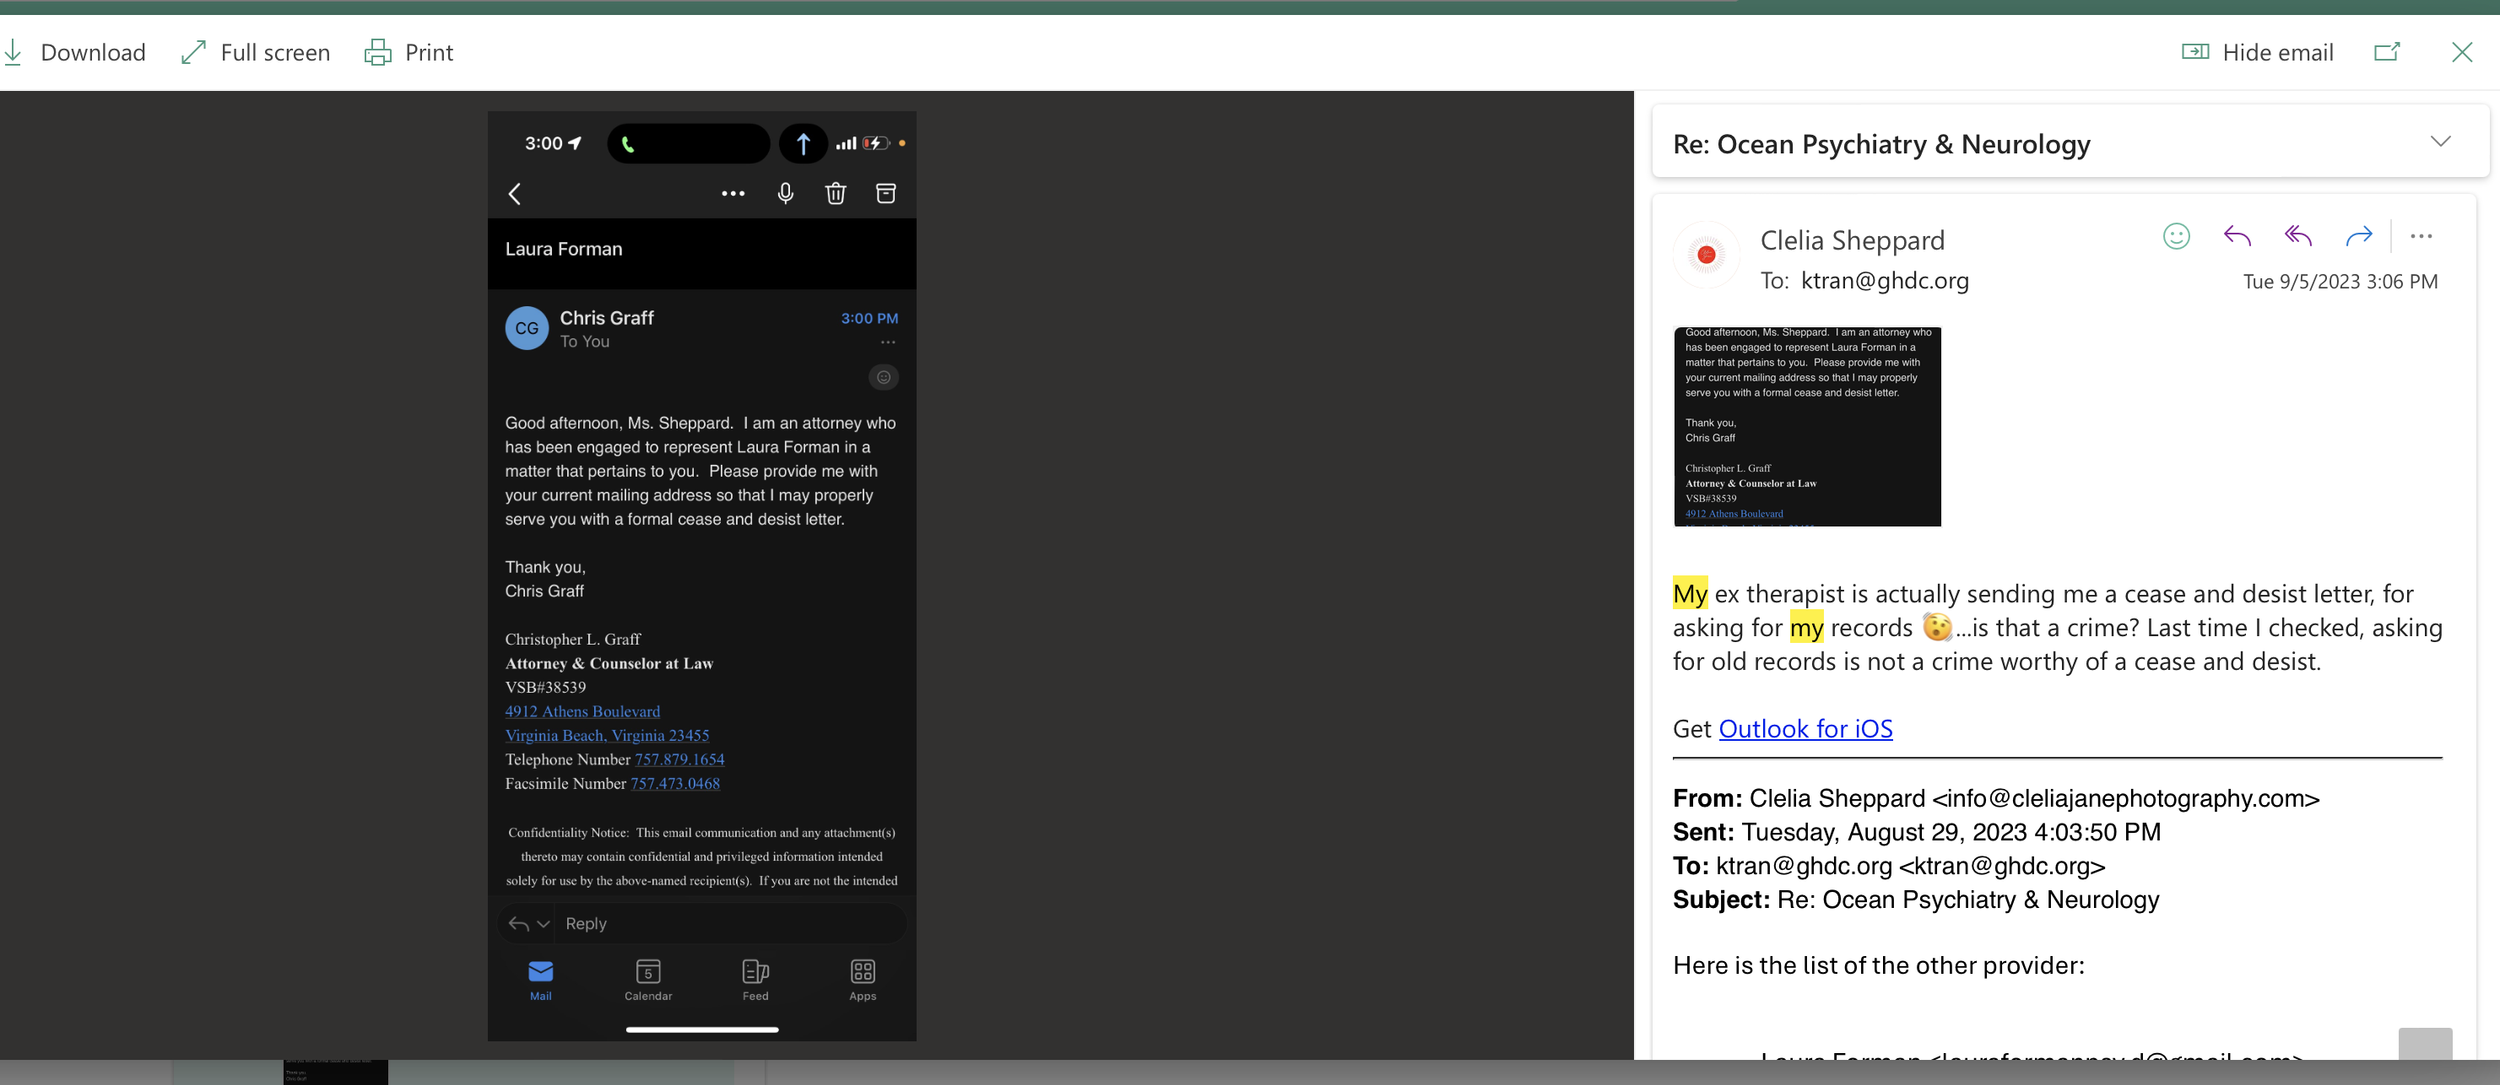This screenshot has height=1085, width=2500.
Task: Open attachment in Full screen
Action: (x=255, y=52)
